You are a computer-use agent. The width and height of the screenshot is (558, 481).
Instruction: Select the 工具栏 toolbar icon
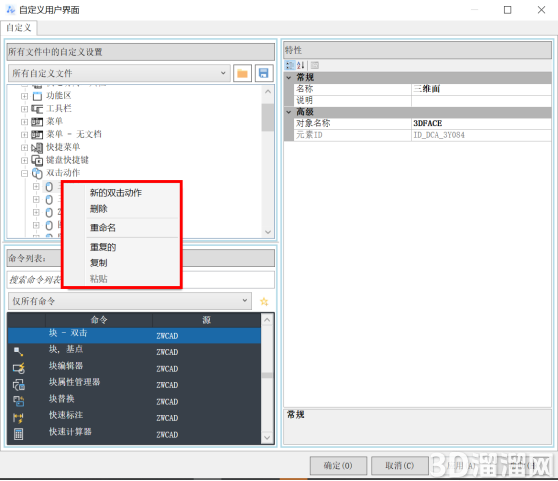[37, 109]
